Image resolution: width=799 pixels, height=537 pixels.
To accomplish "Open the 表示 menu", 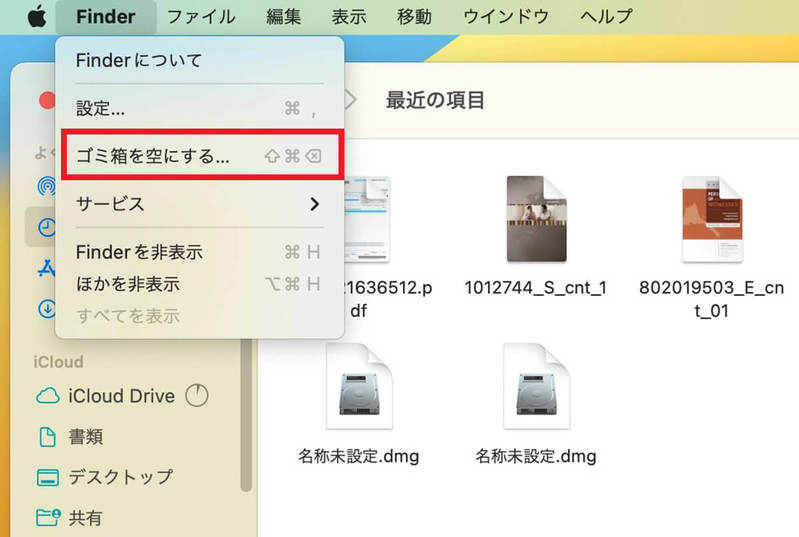I will pyautogui.click(x=349, y=17).
